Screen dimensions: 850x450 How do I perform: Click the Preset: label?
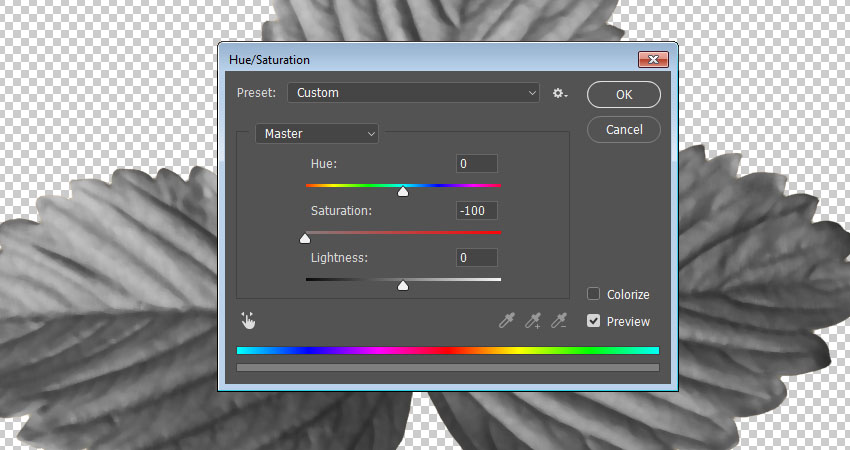tap(256, 93)
